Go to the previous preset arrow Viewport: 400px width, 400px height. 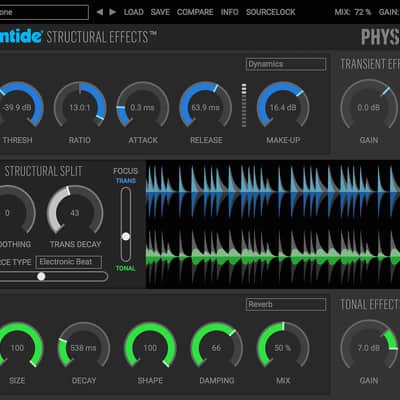99,12
